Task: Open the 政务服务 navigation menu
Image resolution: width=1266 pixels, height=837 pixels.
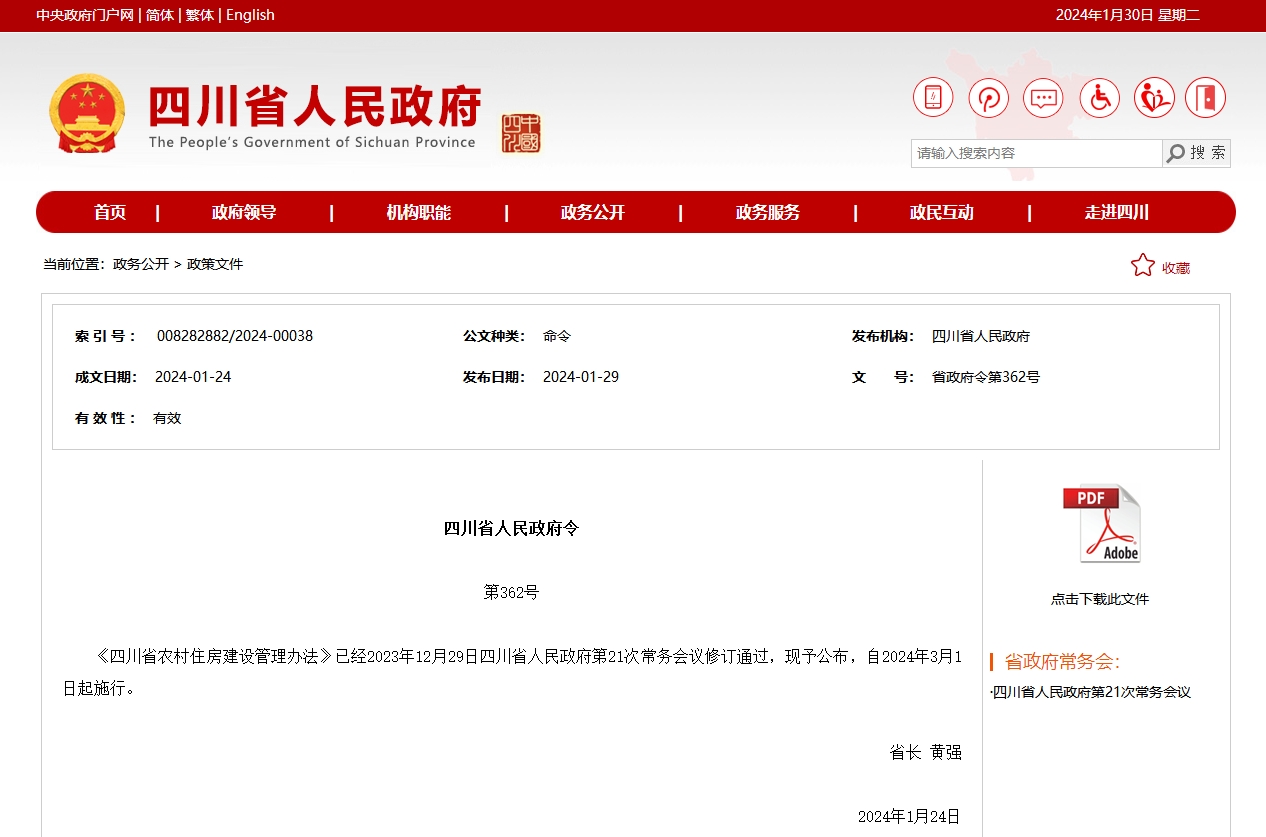Action: tap(767, 212)
